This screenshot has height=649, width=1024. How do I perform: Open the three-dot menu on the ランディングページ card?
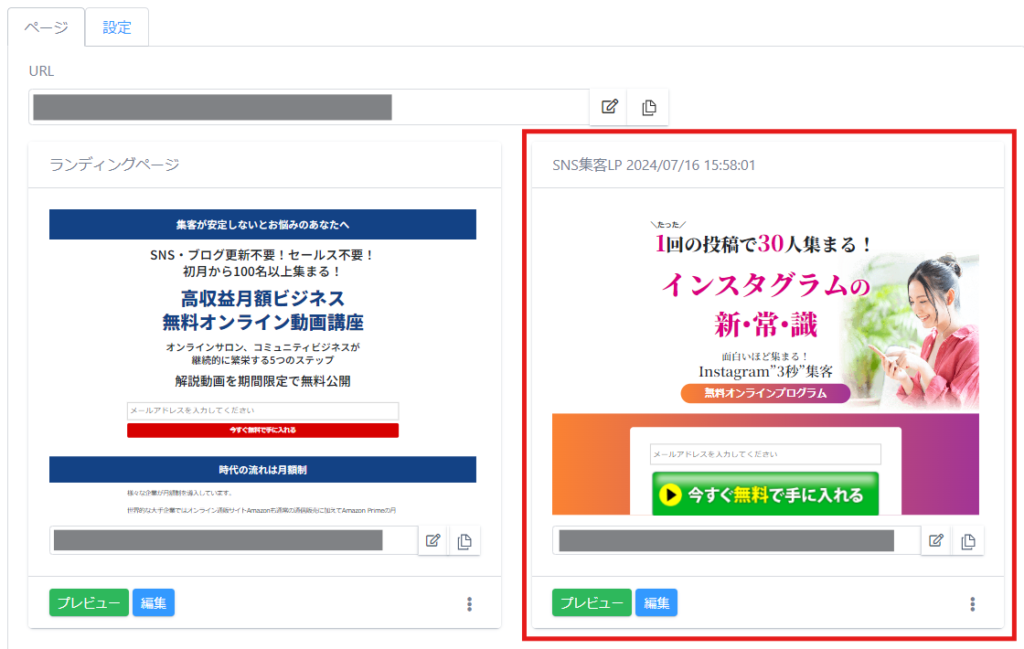[x=468, y=602]
